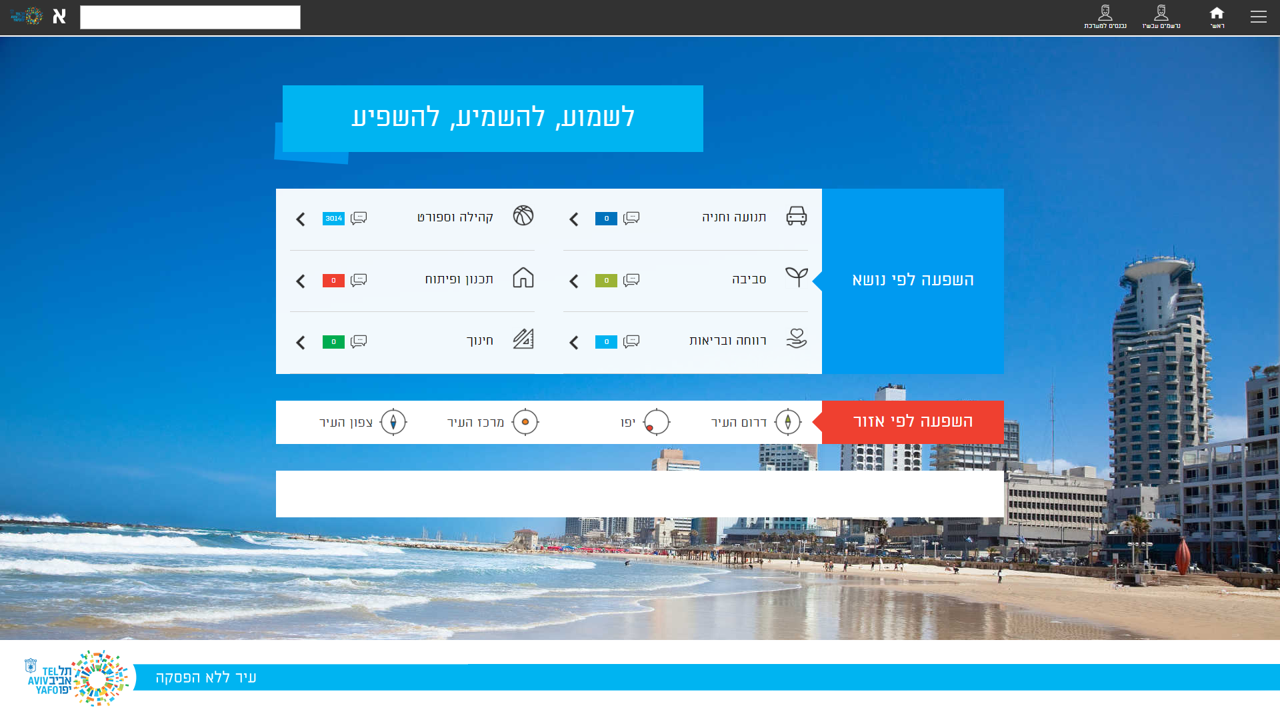Screen dimensions: 1280x720
Task: Expand arrow next to education row
Action: click(301, 343)
